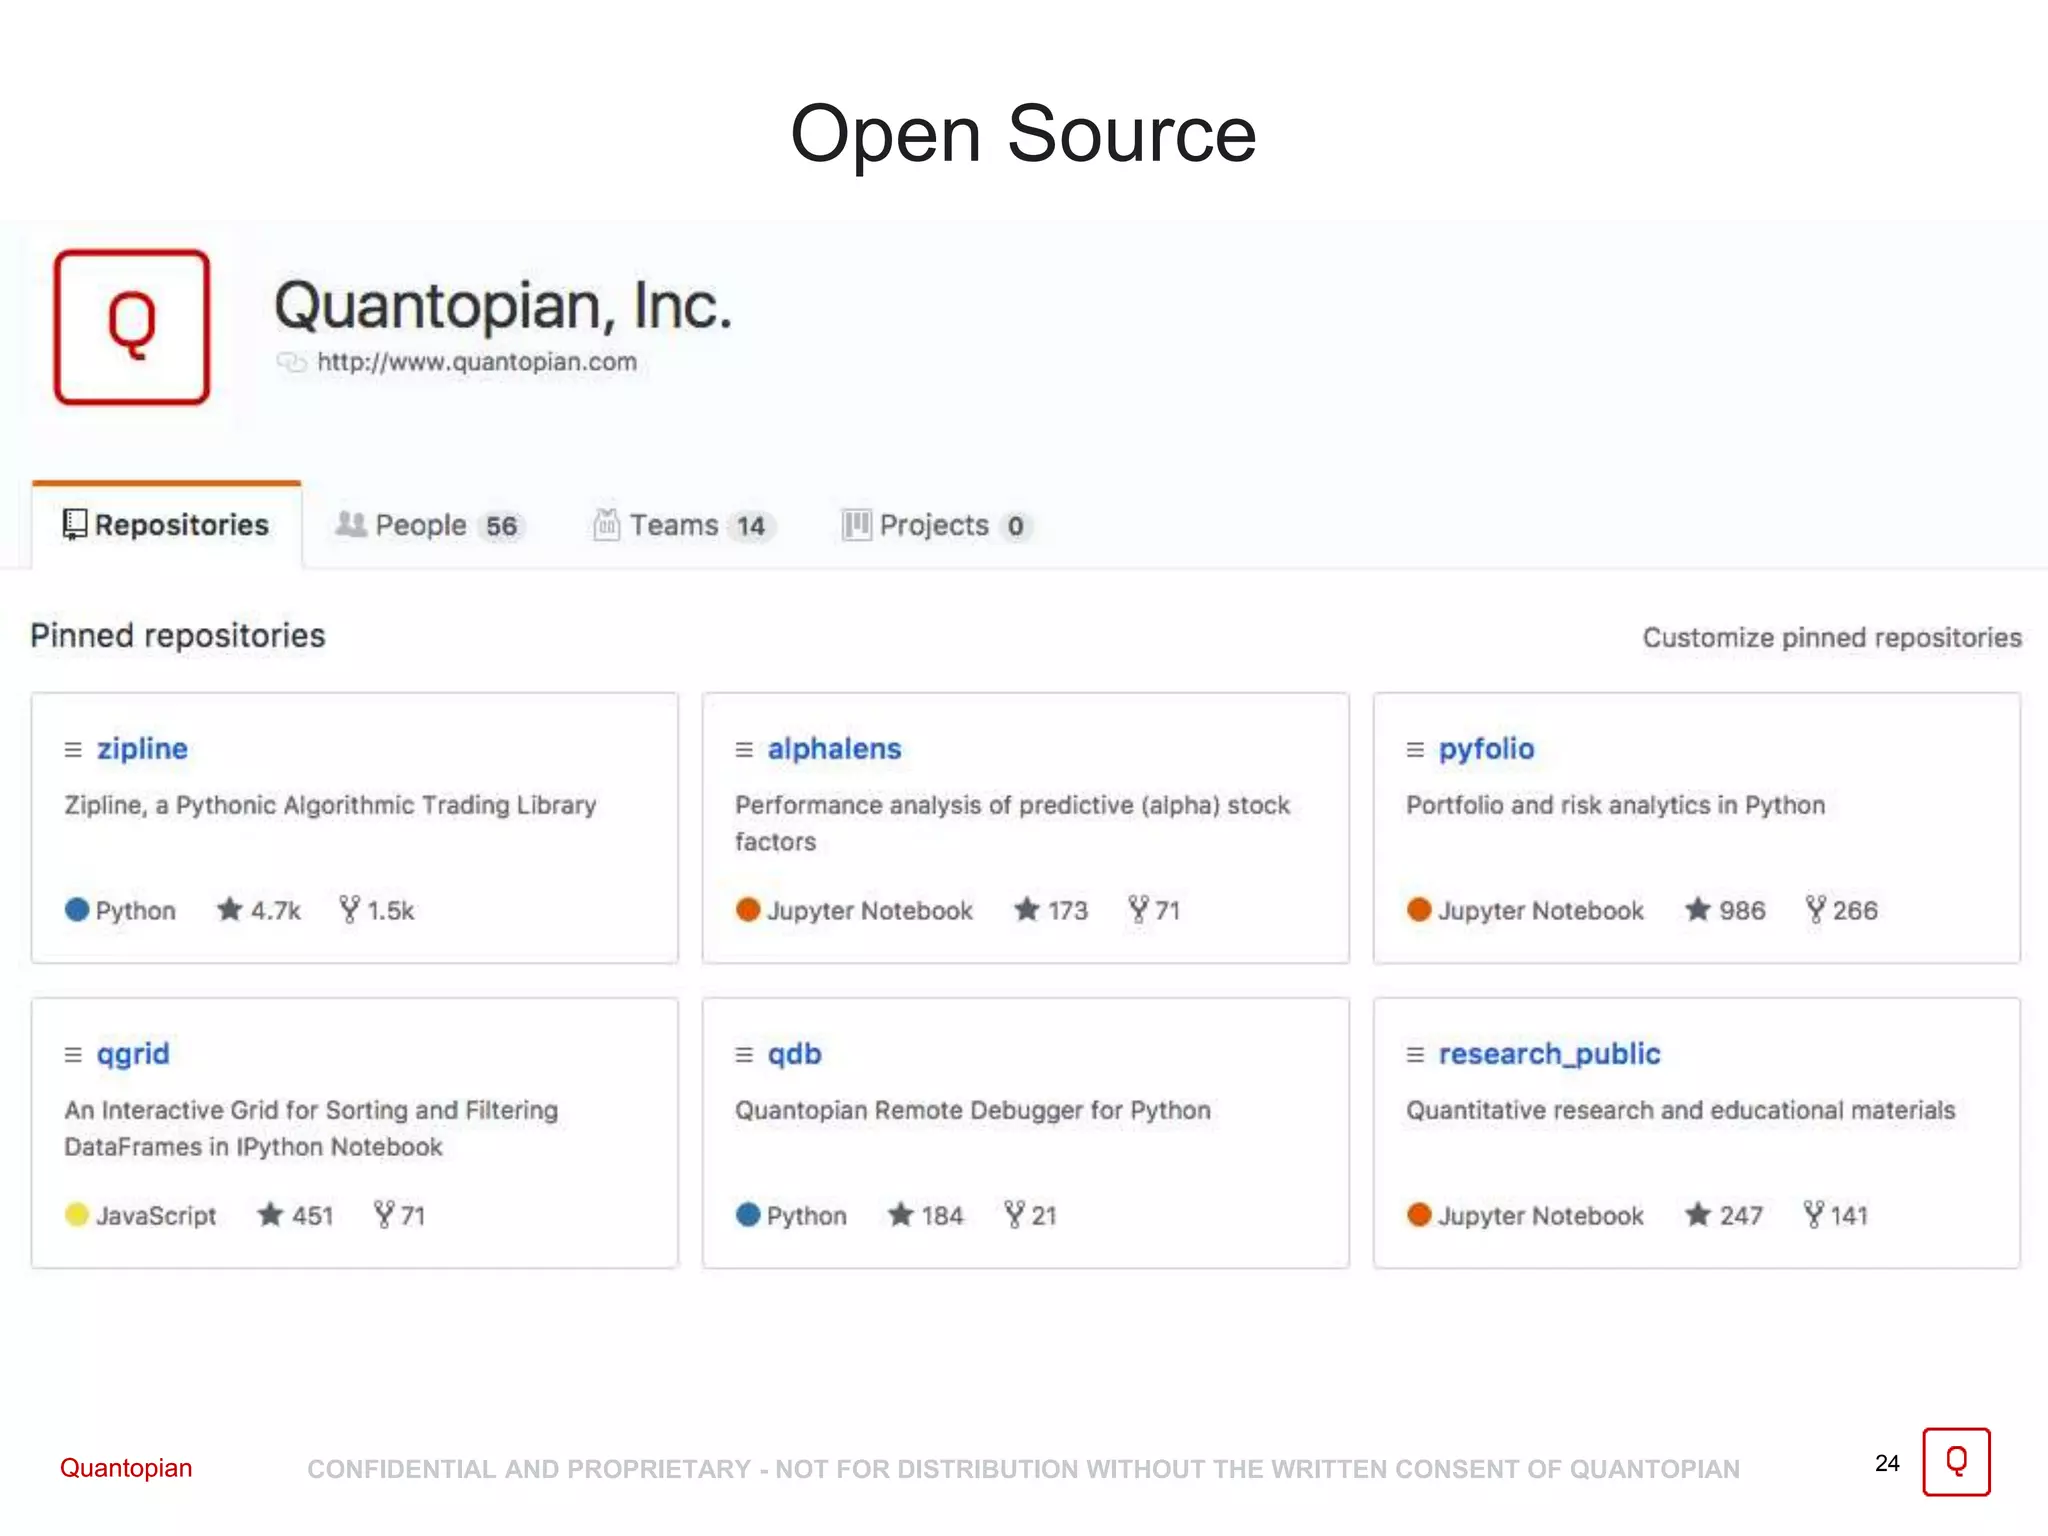Click the star icon on qdb card
2048x1536 pixels.
click(901, 1214)
